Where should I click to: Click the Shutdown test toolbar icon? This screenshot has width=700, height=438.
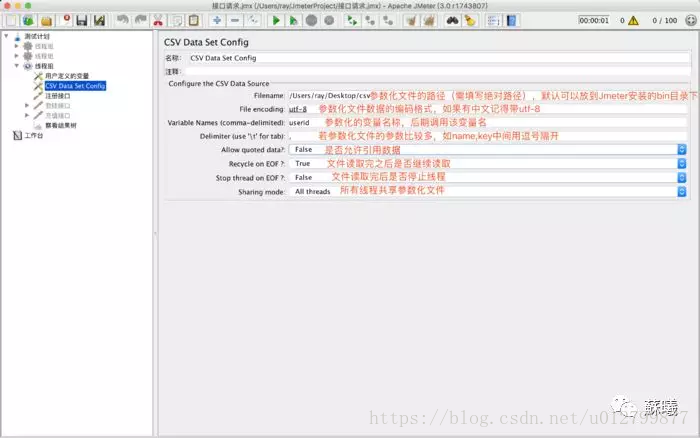point(329,21)
